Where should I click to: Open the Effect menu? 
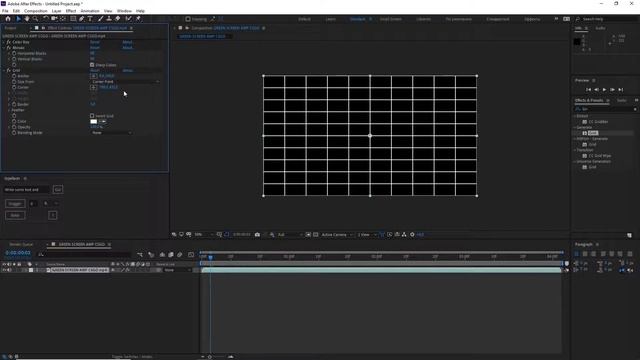point(71,11)
